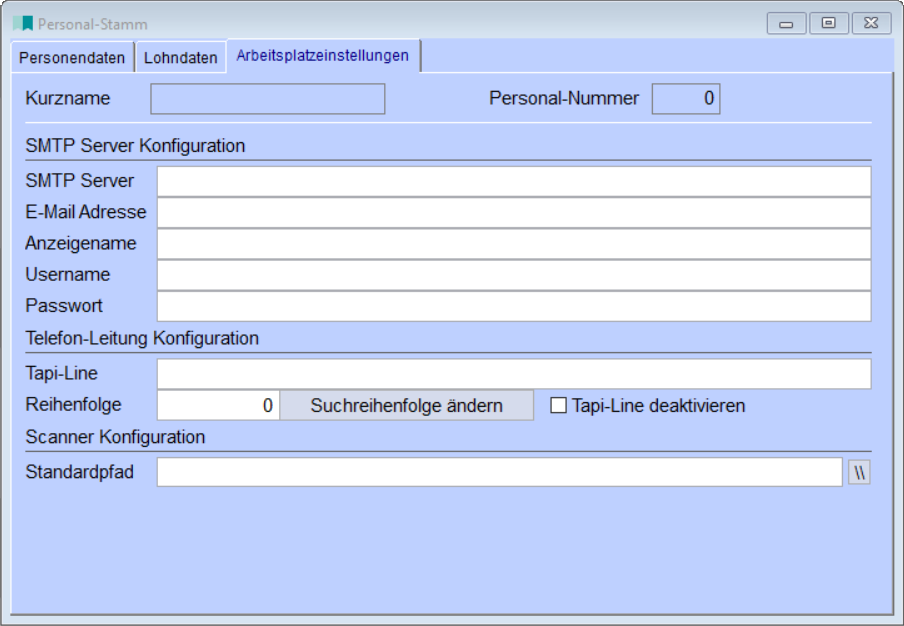
Task: Select the Arbeitsplatzeinstellungen tab
Action: point(322,56)
